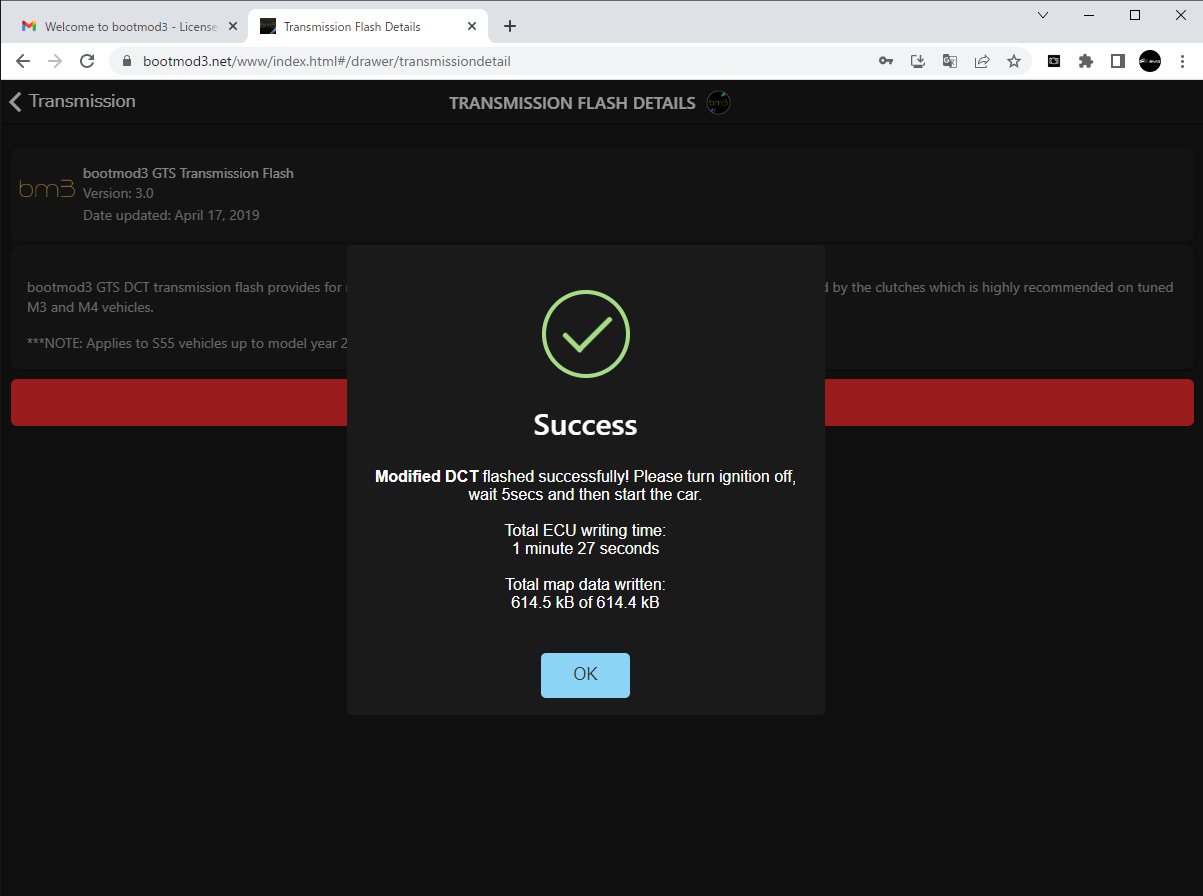Click the "Success" heading in the dialog
Screen dimensions: 1203x896
tap(585, 425)
